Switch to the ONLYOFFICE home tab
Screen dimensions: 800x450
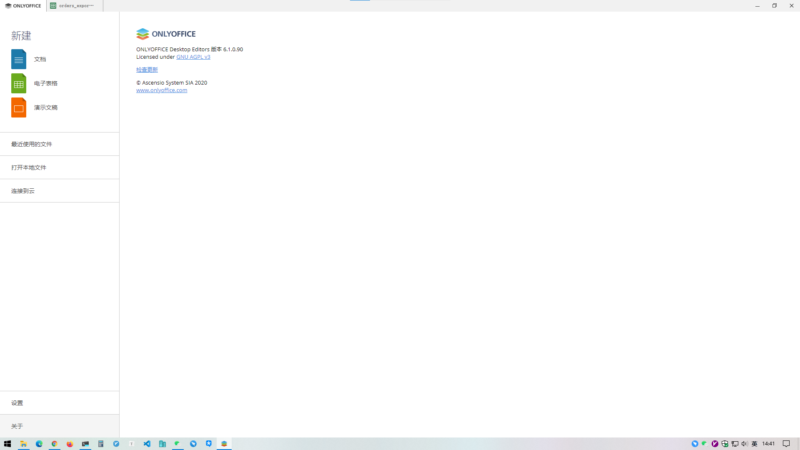[x=22, y=5]
